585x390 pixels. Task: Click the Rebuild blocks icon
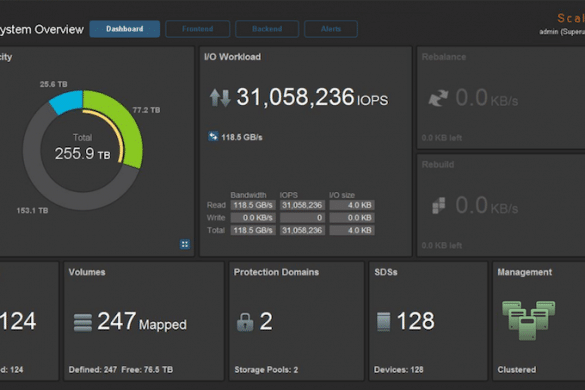[x=439, y=205]
